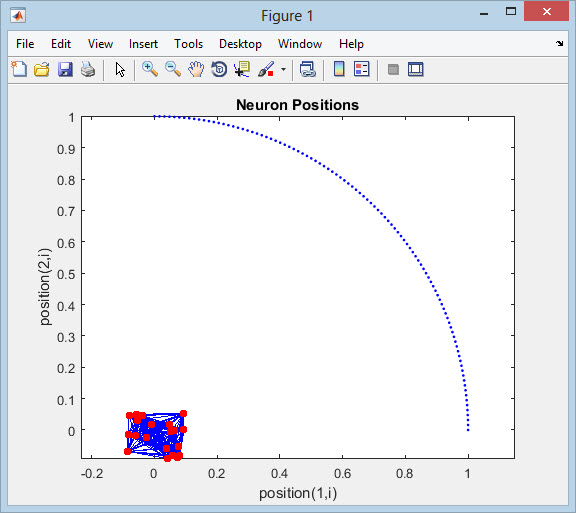The height and width of the screenshot is (513, 576).
Task: Select the Rotate 3D tool
Action: point(219,69)
